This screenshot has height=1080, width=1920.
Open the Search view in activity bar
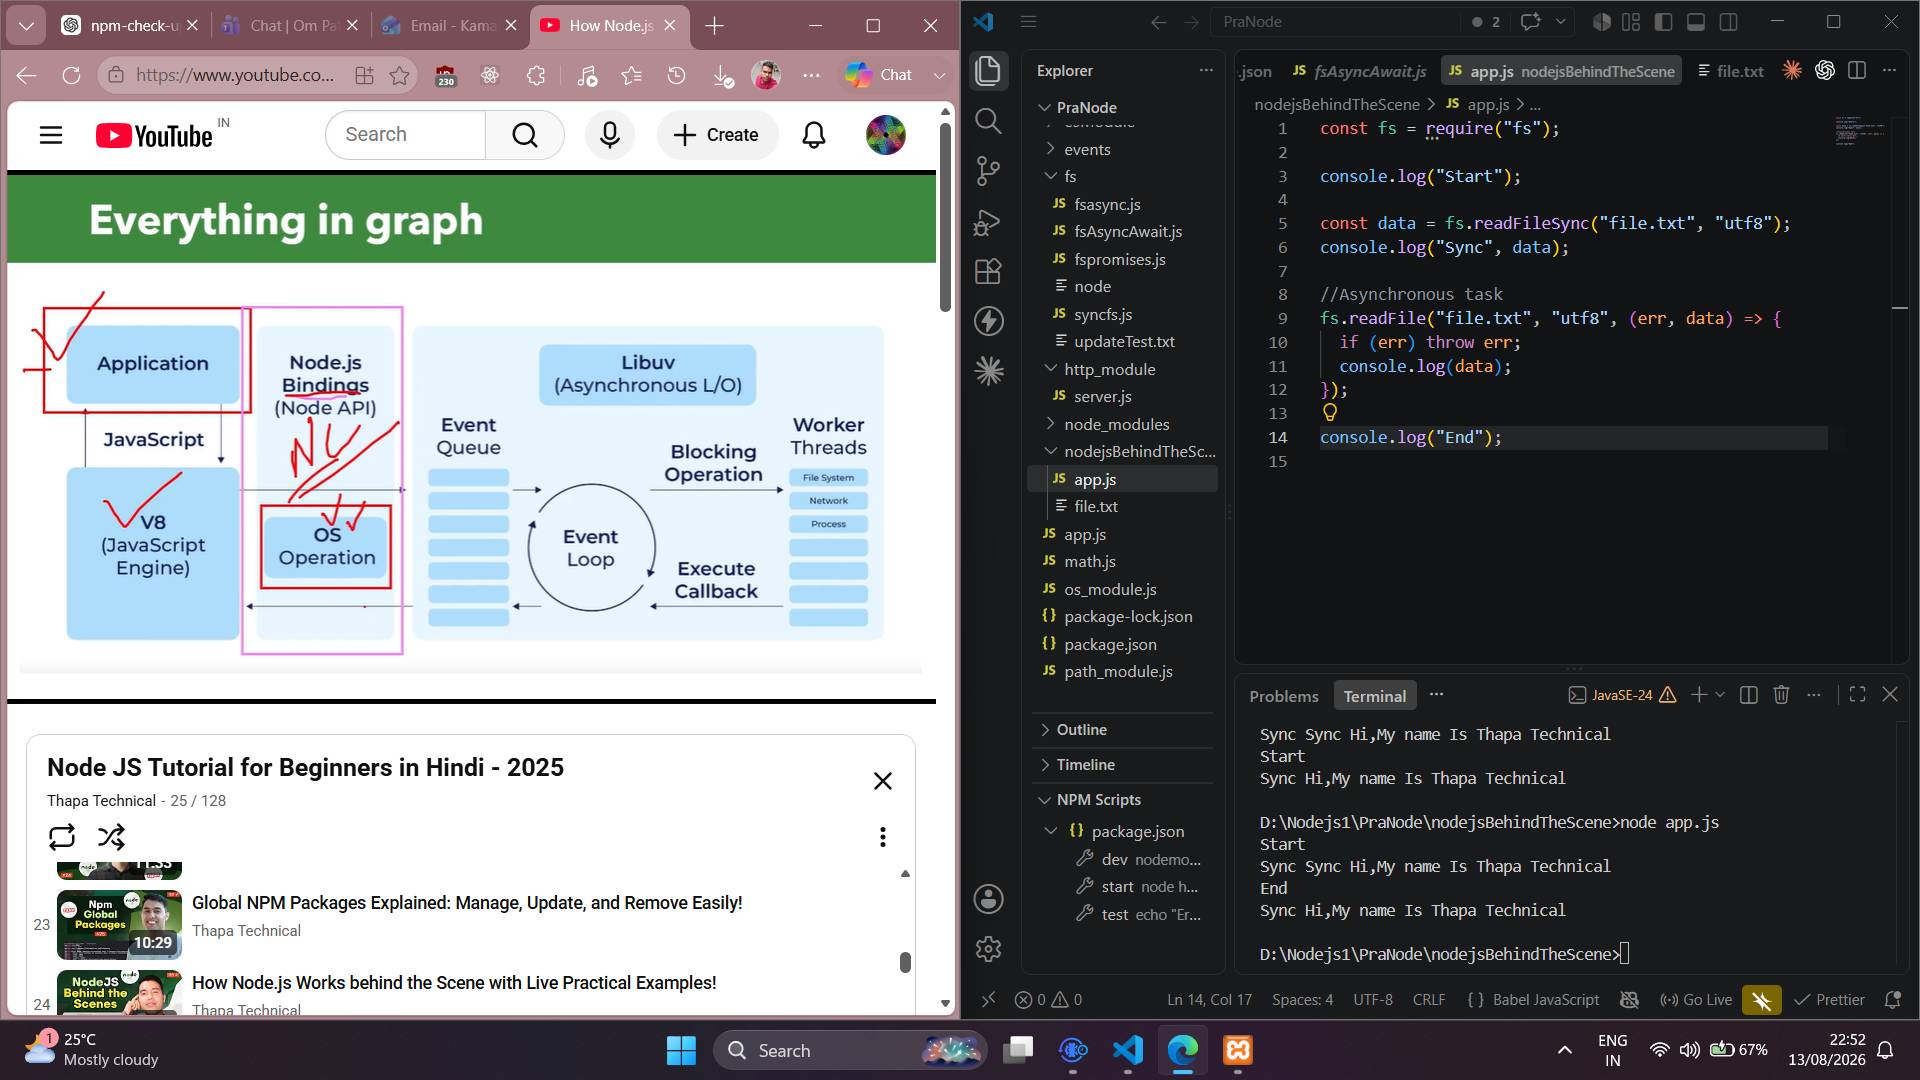[988, 121]
